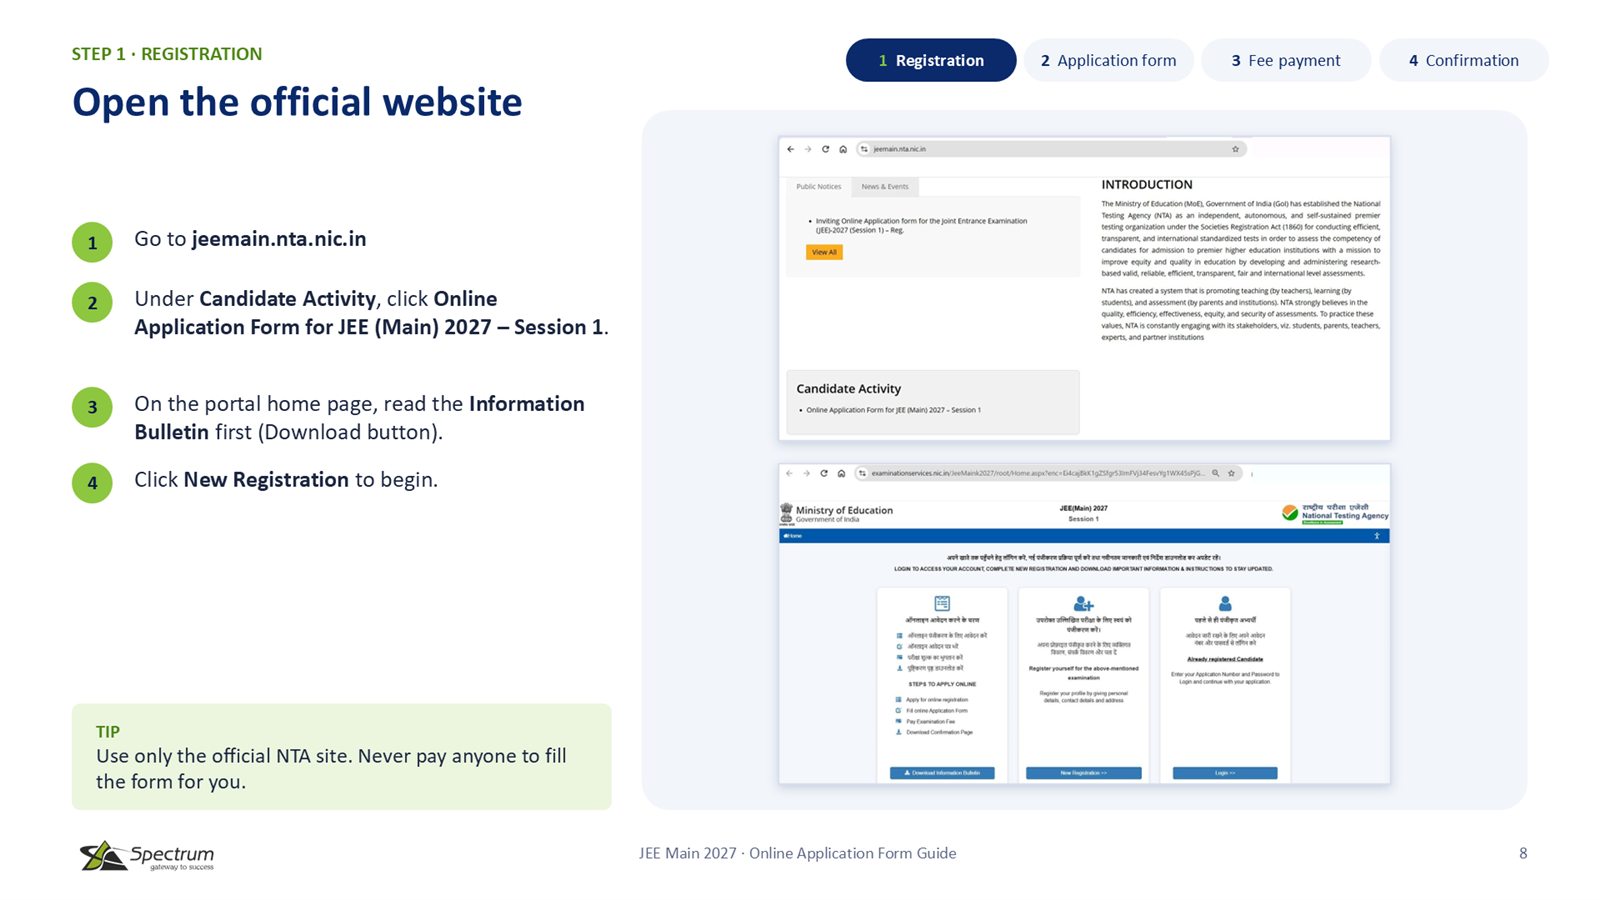Reload the examinationservices.nic.in page
1600x900 pixels.
[x=824, y=473]
